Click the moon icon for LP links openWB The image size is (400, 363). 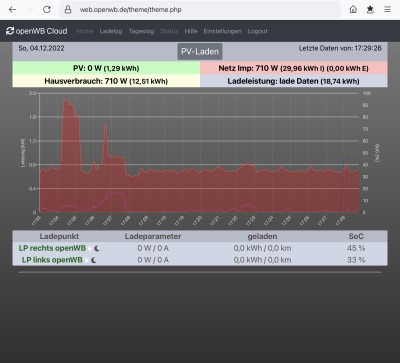pyautogui.click(x=94, y=260)
